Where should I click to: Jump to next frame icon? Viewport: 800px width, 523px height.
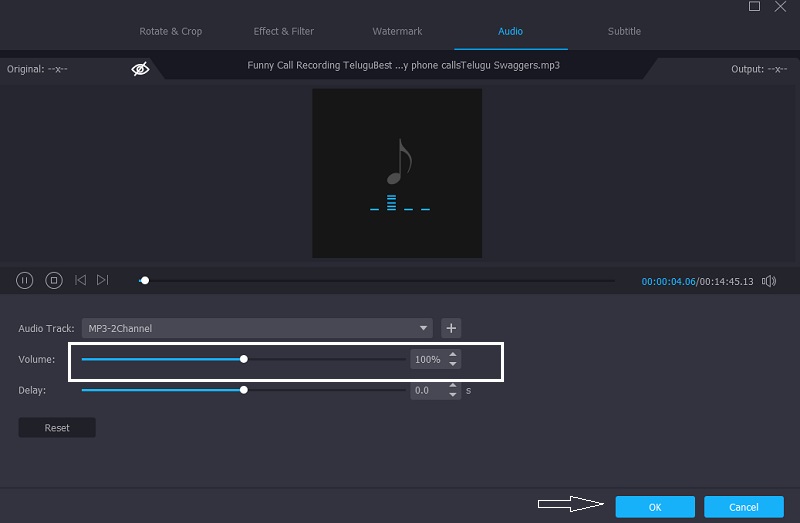point(103,280)
